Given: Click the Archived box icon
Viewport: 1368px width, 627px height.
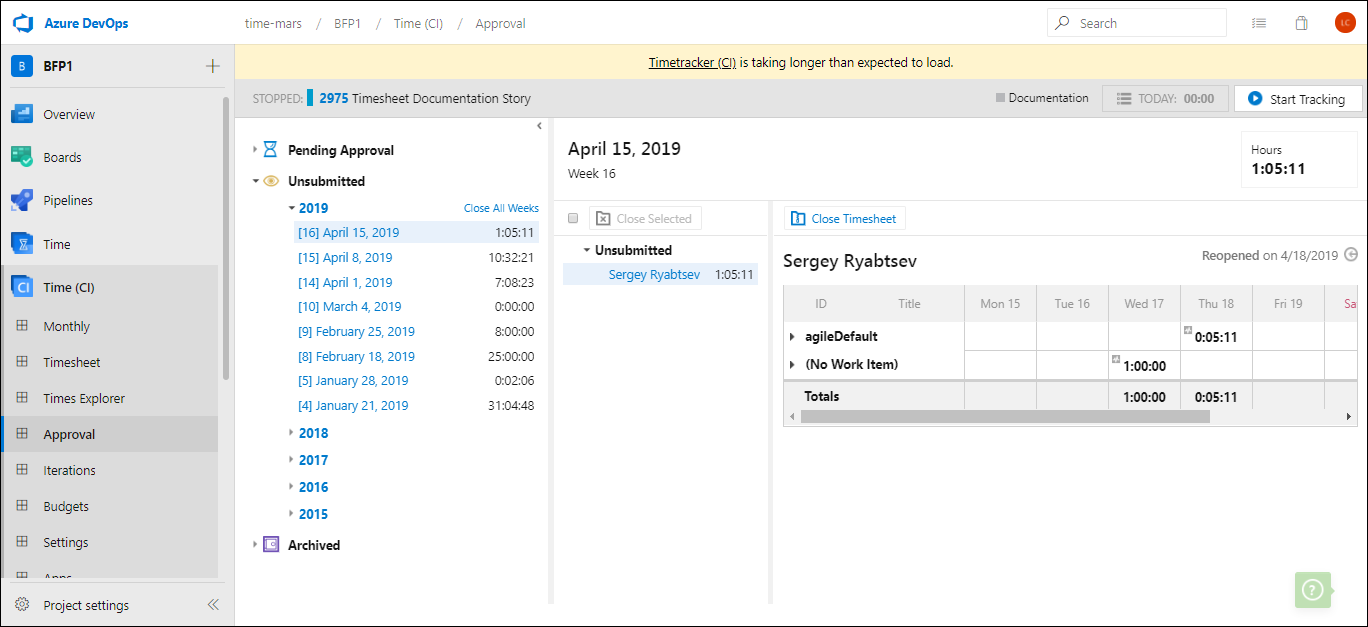Looking at the screenshot, I should click(x=270, y=545).
